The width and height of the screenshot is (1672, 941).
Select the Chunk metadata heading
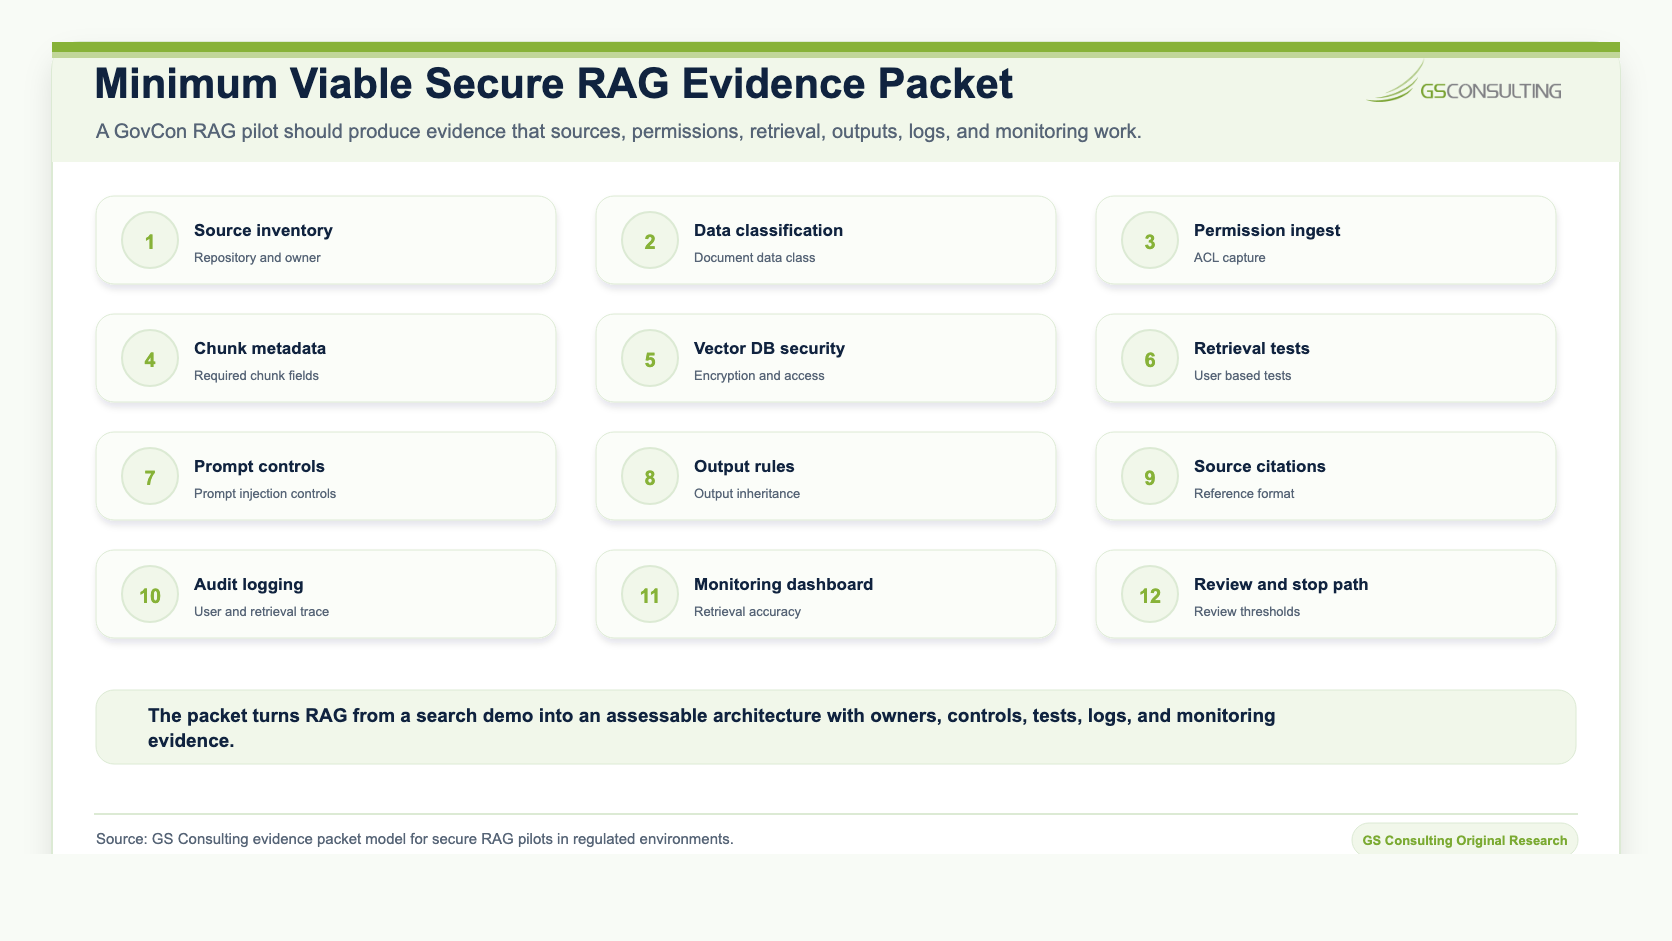coord(260,348)
